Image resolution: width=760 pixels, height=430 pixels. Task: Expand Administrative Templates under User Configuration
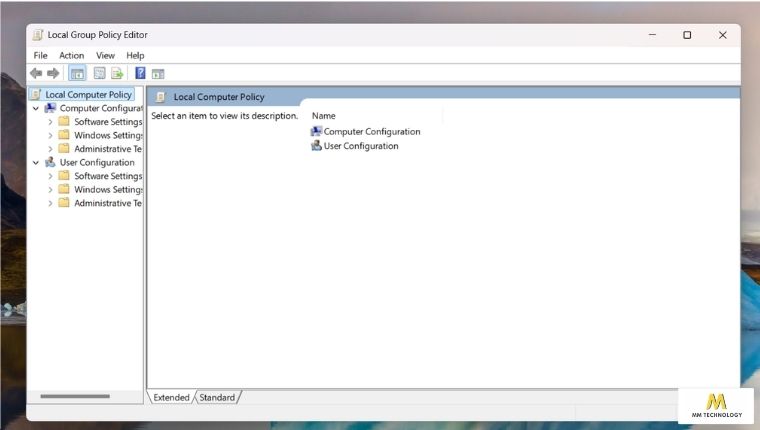(x=50, y=204)
